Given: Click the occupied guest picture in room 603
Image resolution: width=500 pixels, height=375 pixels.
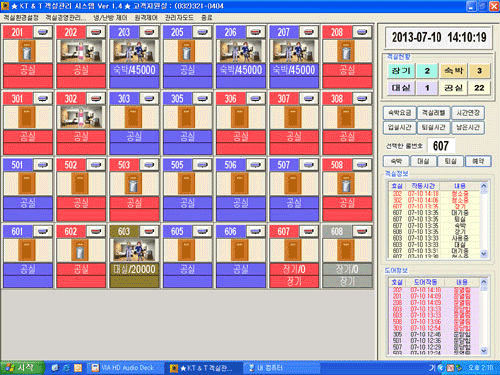Looking at the screenshot, I should click(x=134, y=250).
